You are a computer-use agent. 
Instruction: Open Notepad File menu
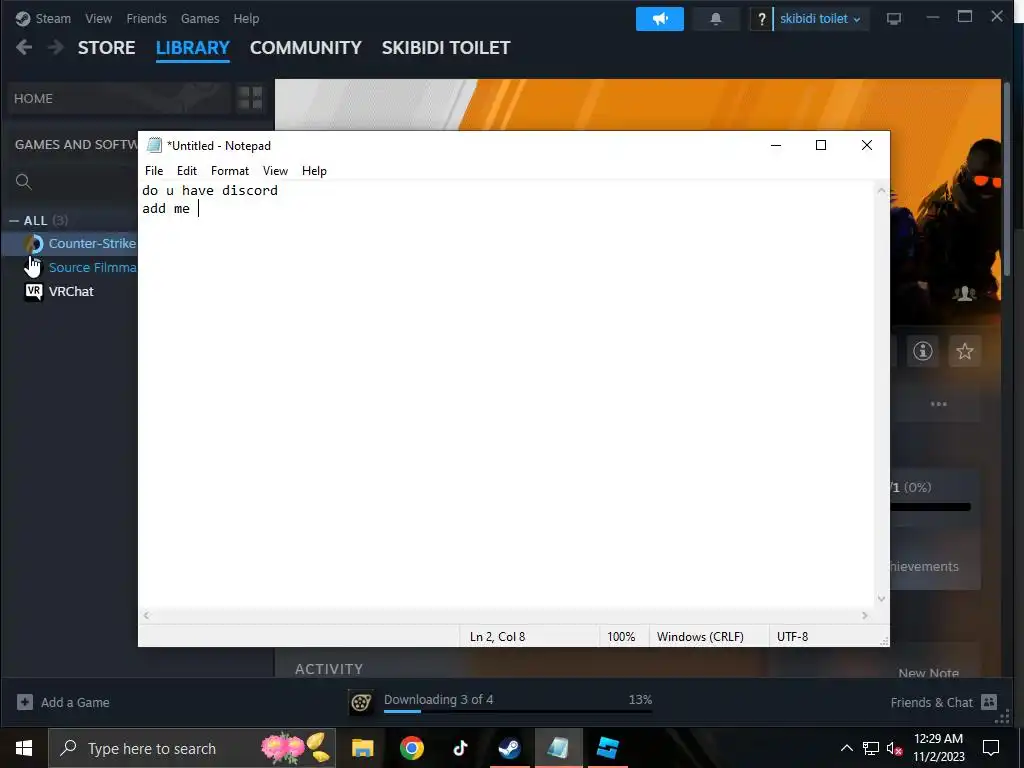point(154,170)
